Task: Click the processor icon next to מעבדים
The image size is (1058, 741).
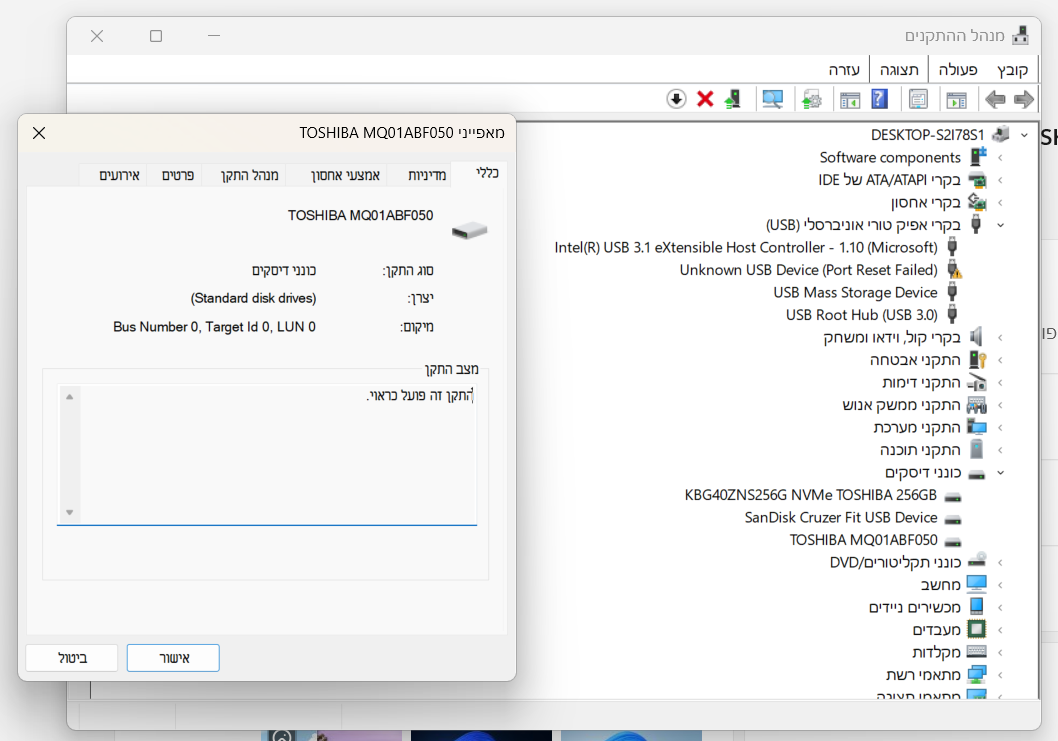Action: point(976,630)
